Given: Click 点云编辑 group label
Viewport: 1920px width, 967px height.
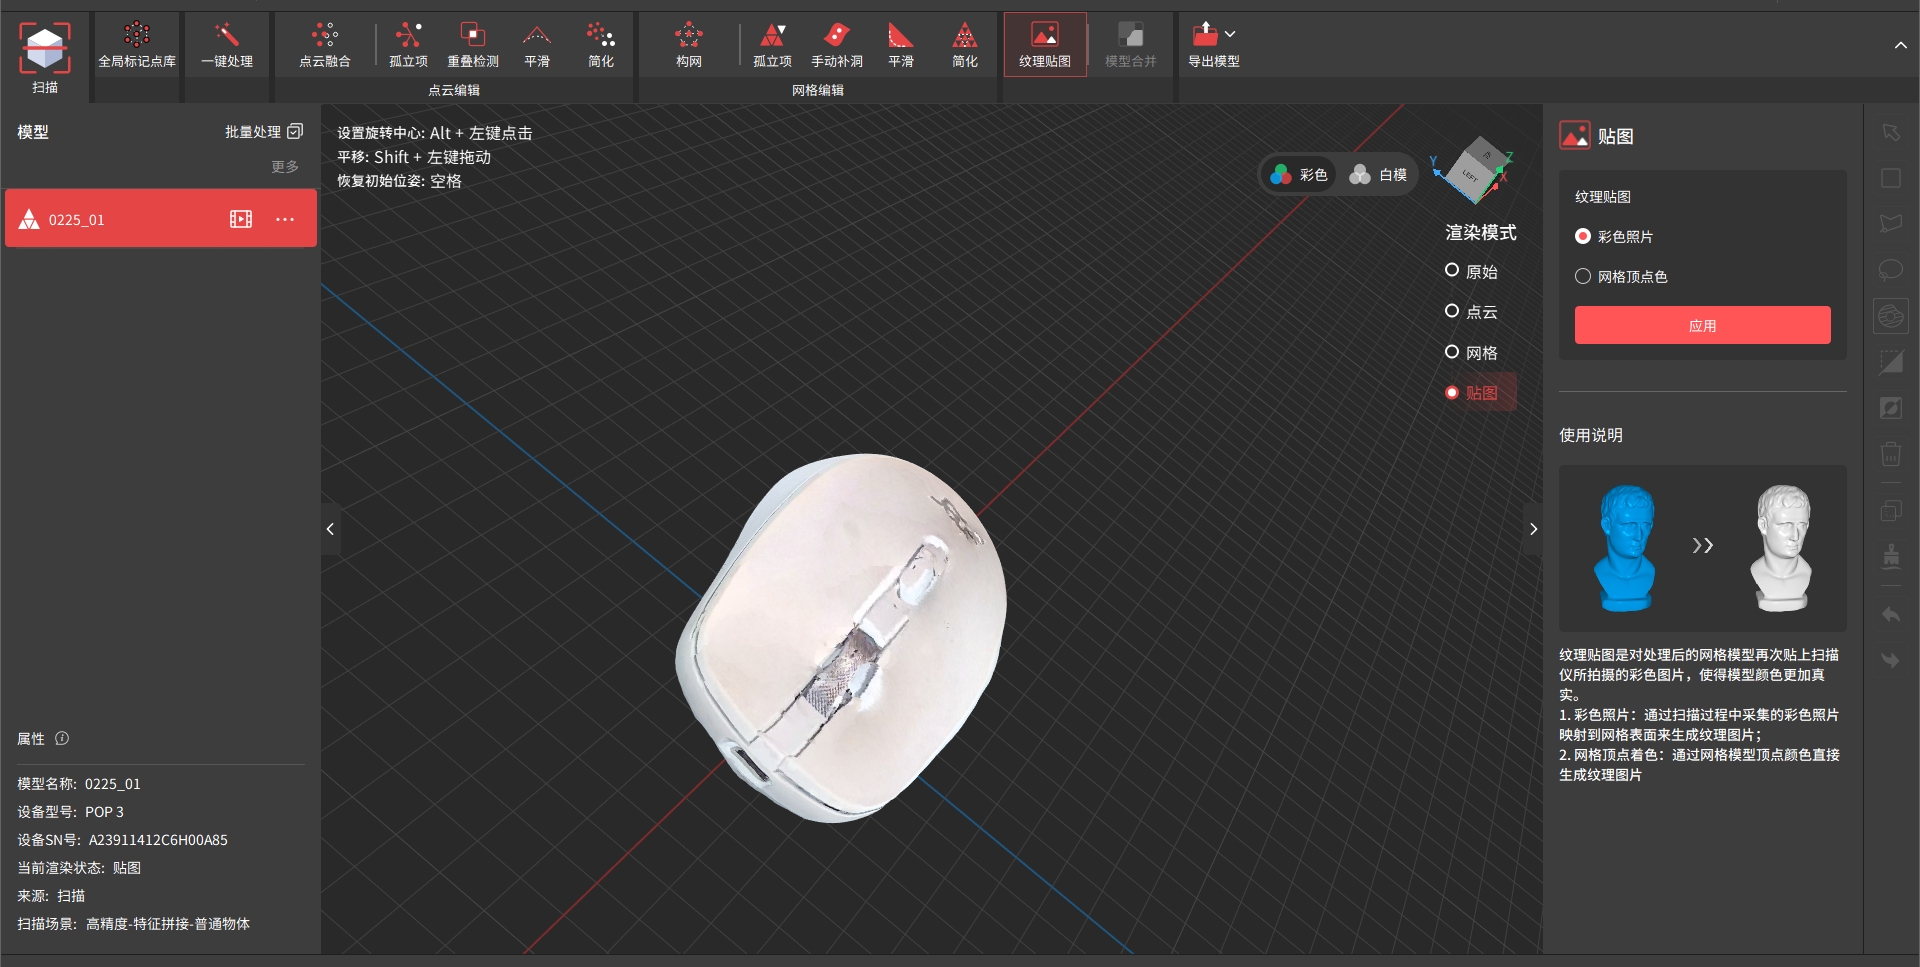Looking at the screenshot, I should pos(454,90).
